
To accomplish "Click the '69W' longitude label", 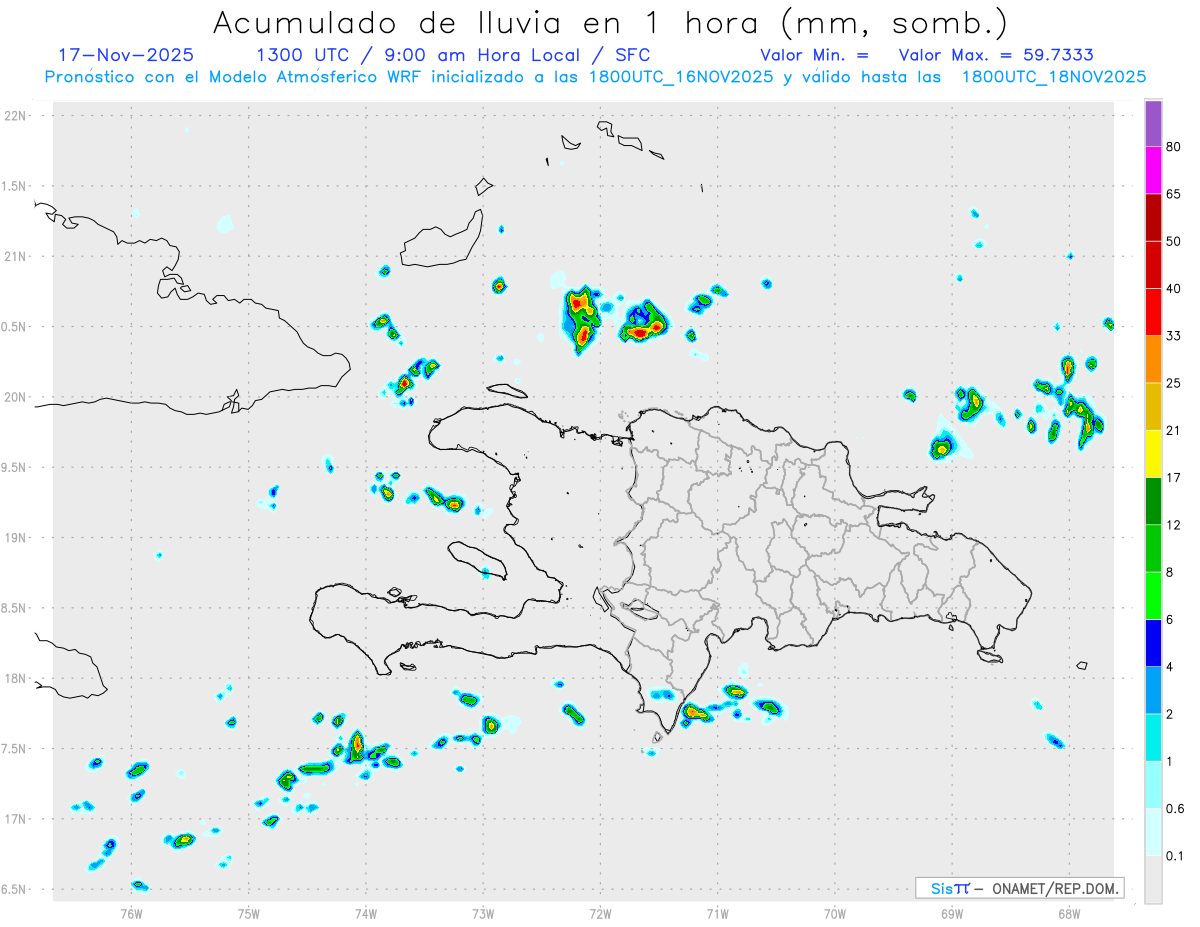I will point(952,913).
